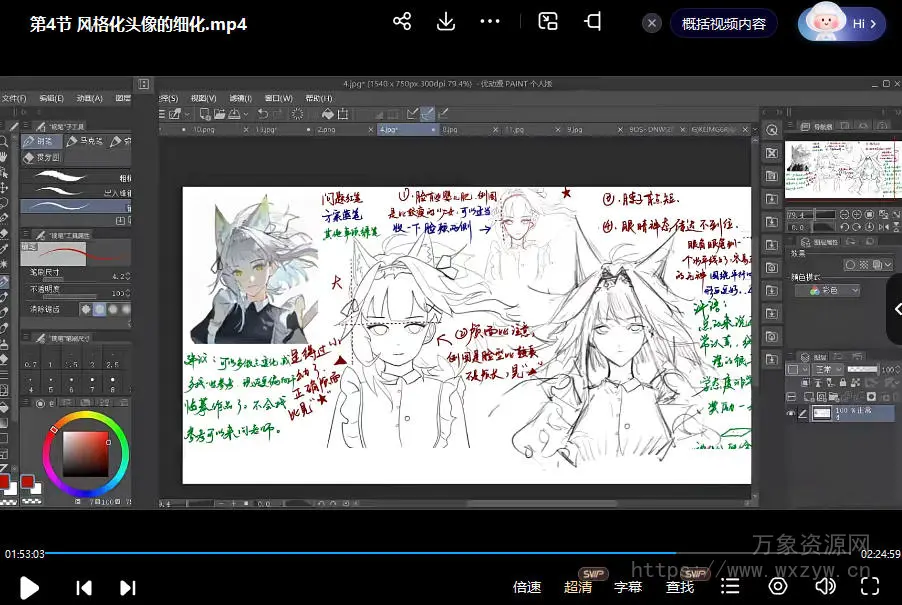Play the video

tap(29, 587)
